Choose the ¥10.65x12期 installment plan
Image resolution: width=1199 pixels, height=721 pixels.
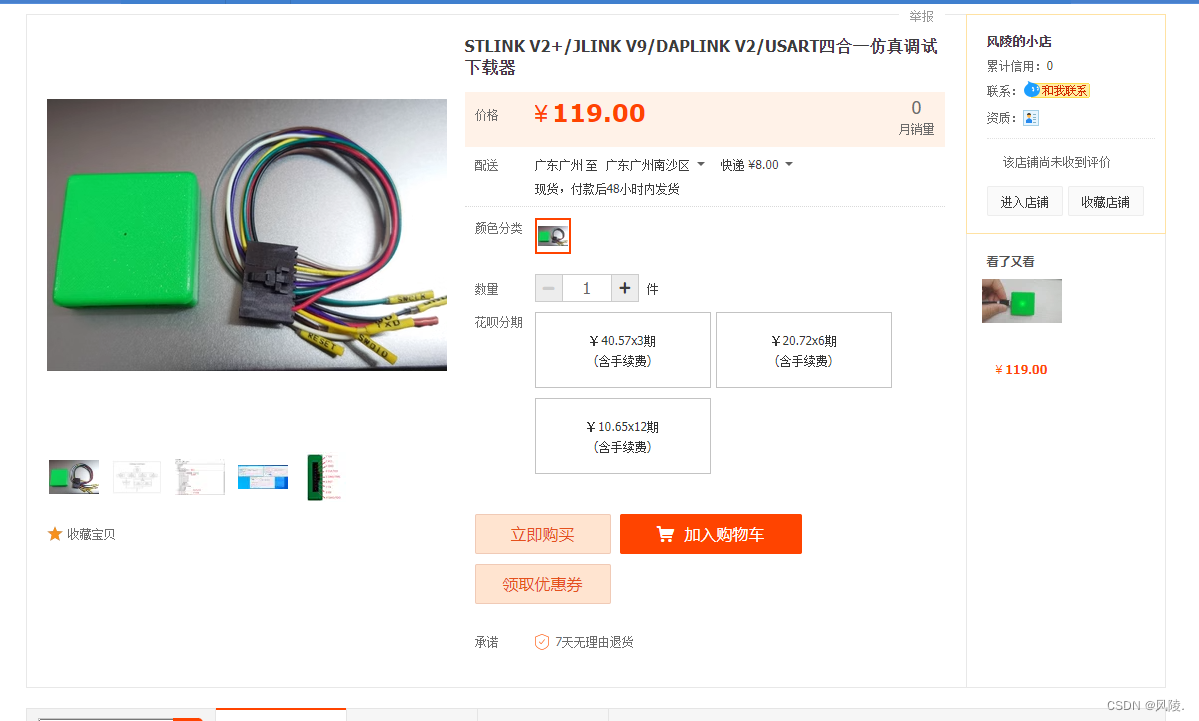click(622, 436)
